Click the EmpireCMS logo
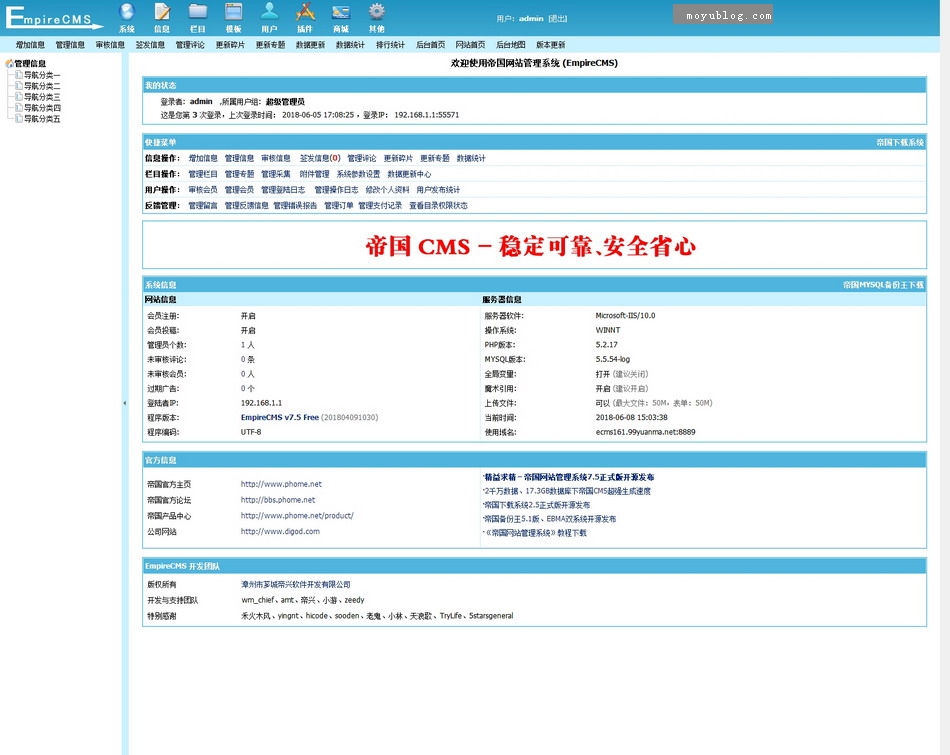The width and height of the screenshot is (950, 755). click(x=53, y=17)
